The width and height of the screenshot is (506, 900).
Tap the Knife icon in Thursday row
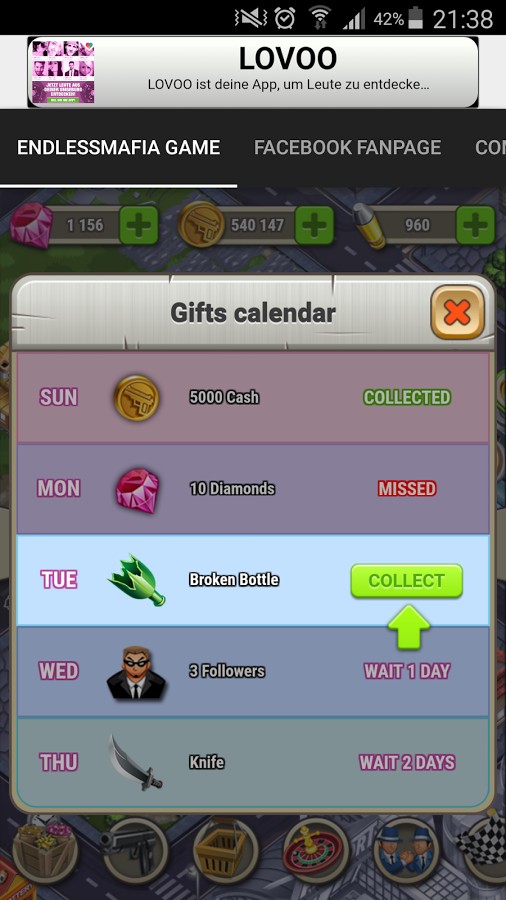click(x=135, y=762)
